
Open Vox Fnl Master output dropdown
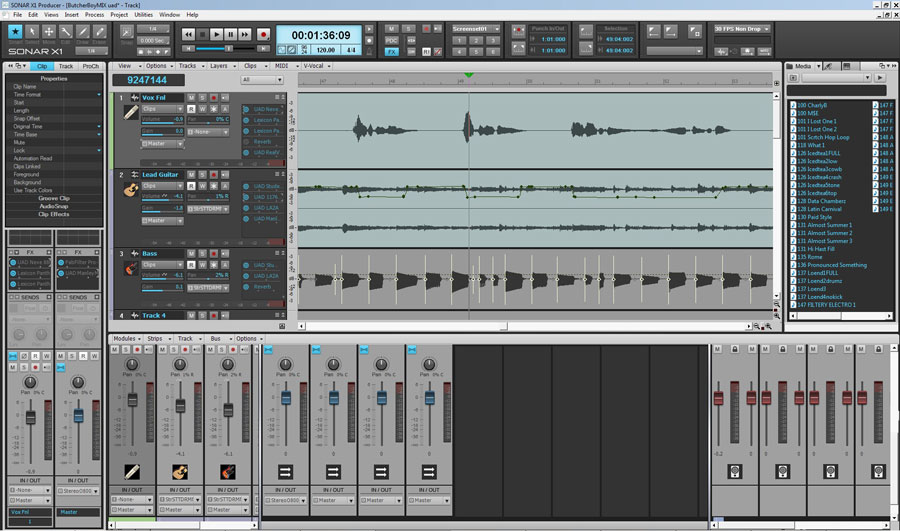(x=162, y=144)
